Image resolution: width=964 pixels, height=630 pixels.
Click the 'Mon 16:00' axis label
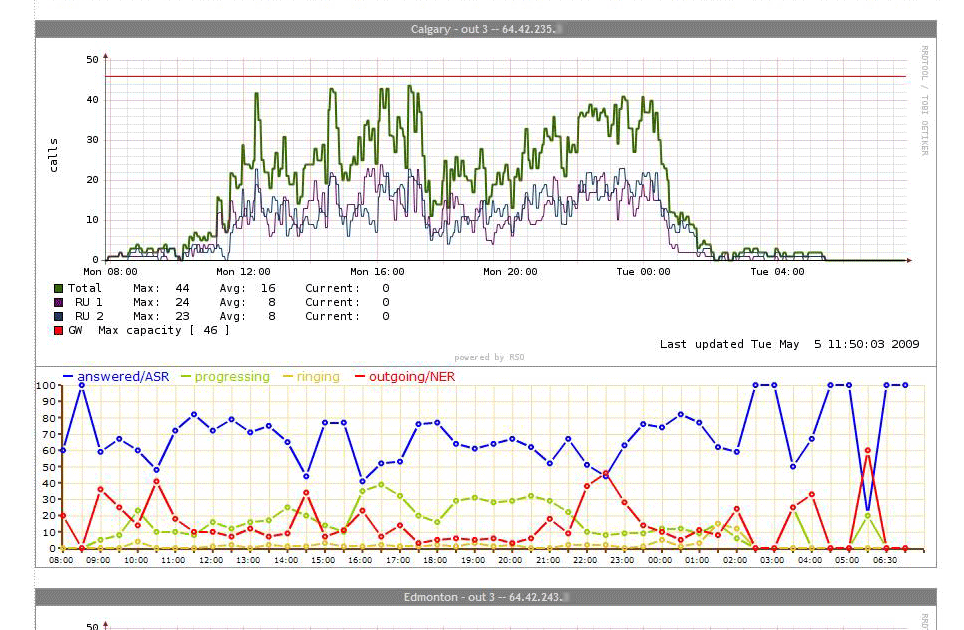pyautogui.click(x=377, y=271)
